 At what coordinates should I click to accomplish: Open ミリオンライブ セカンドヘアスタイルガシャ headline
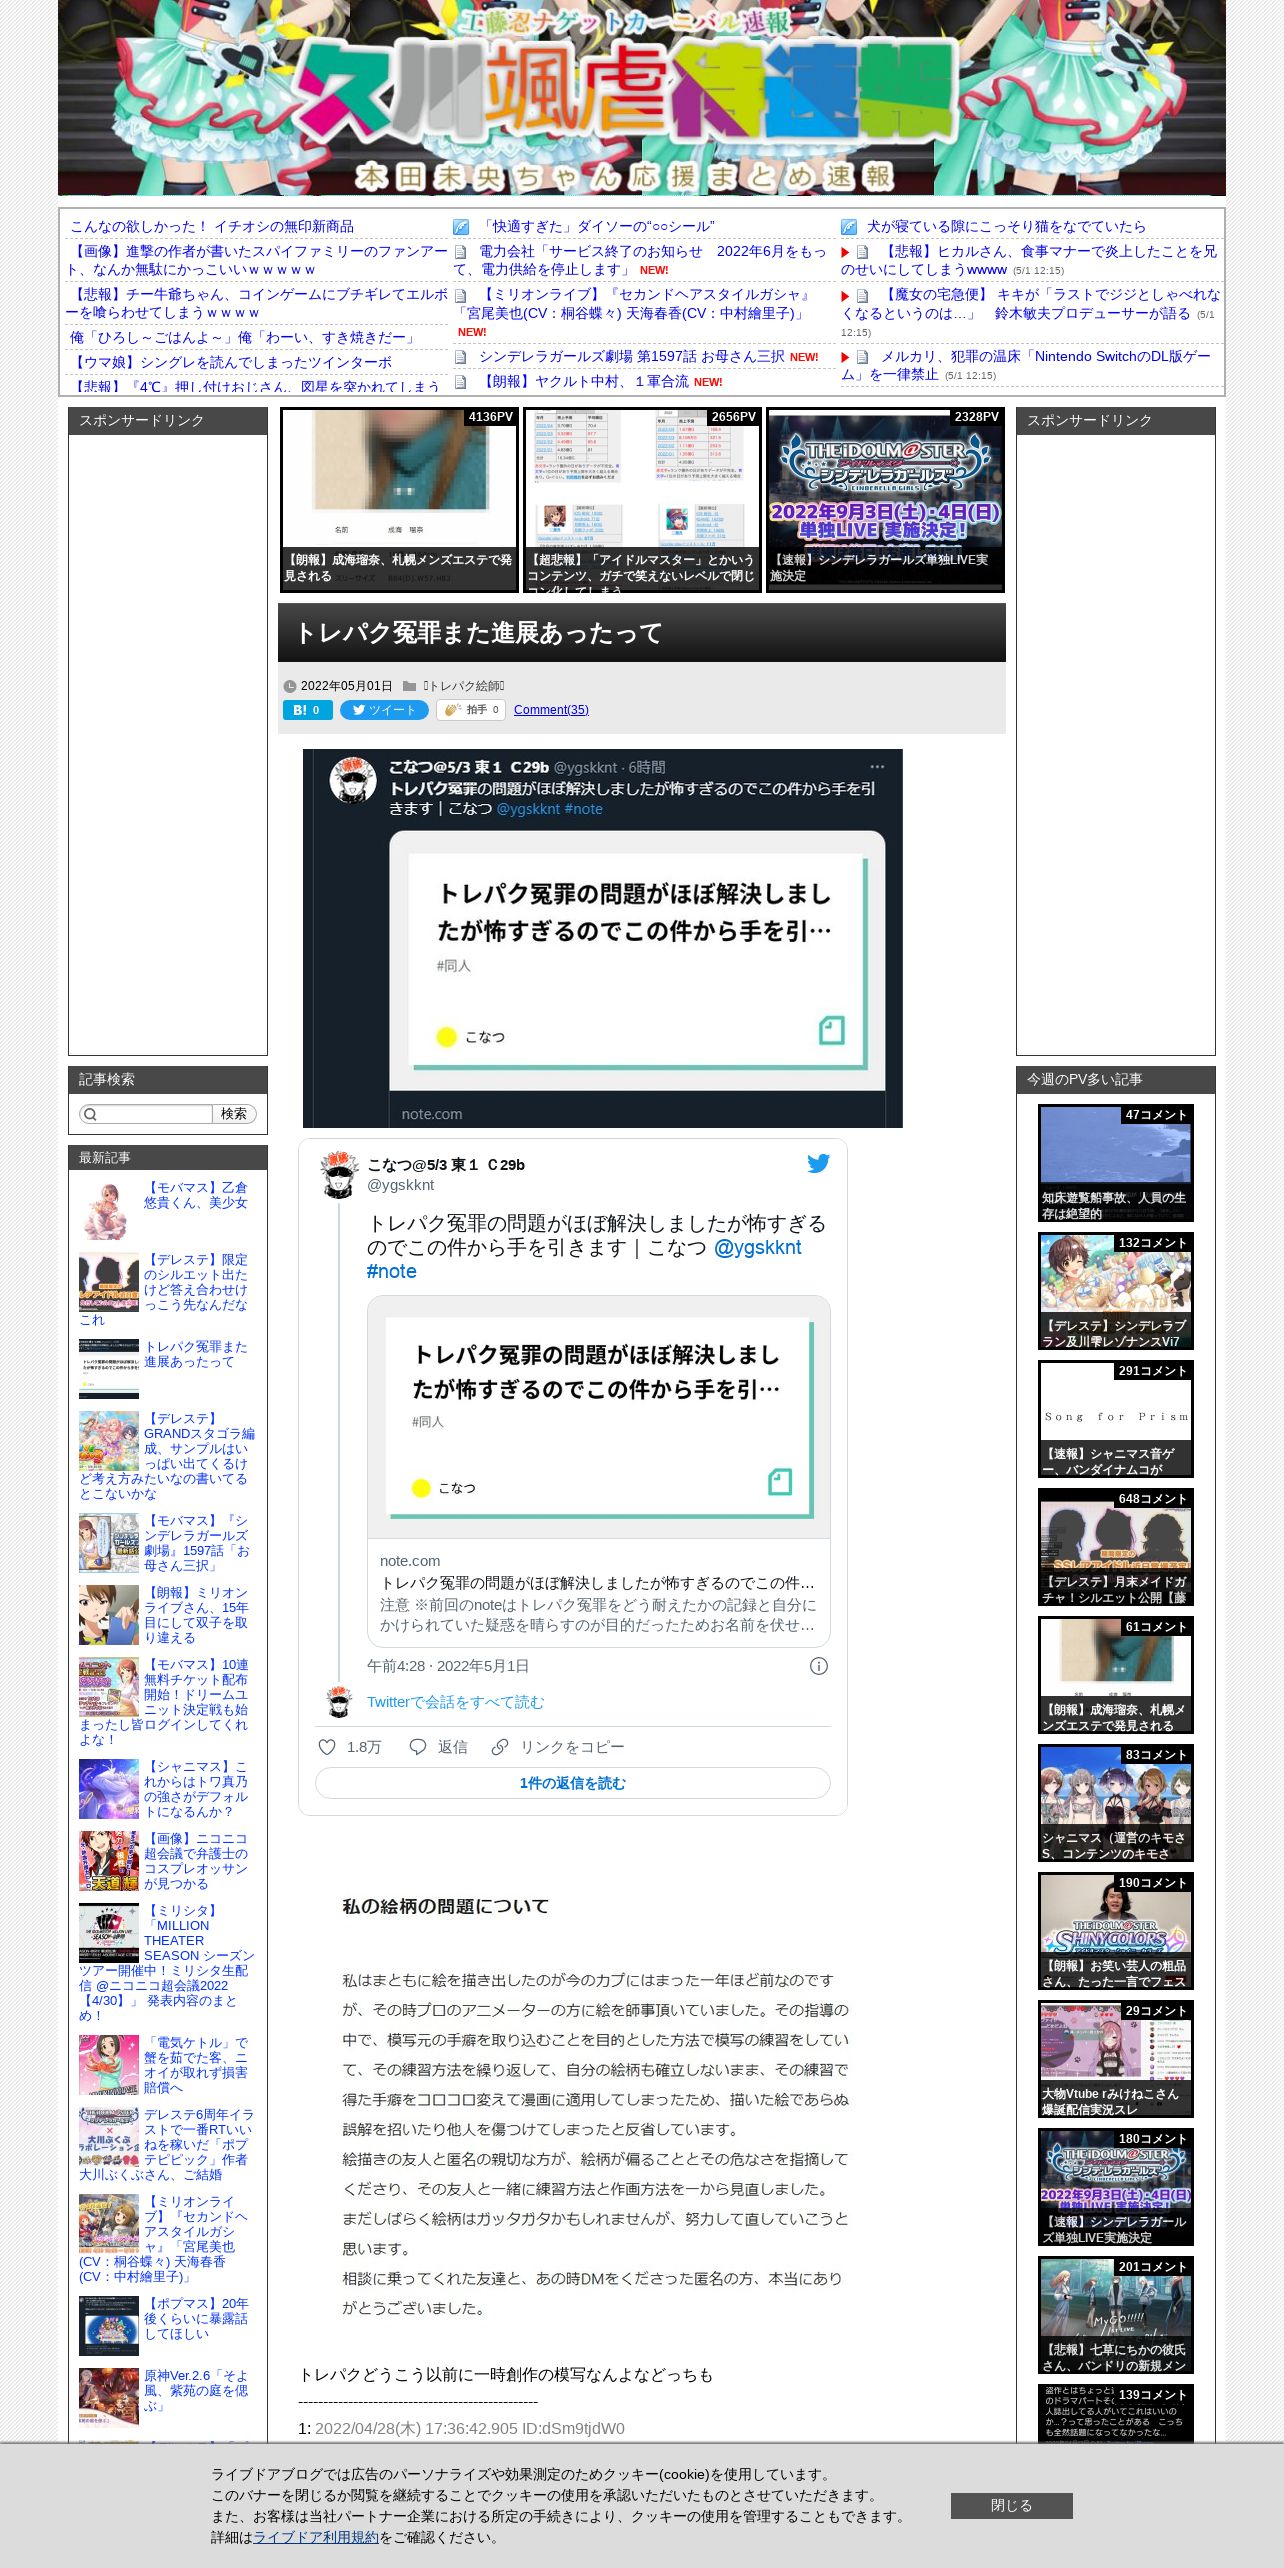click(x=634, y=303)
